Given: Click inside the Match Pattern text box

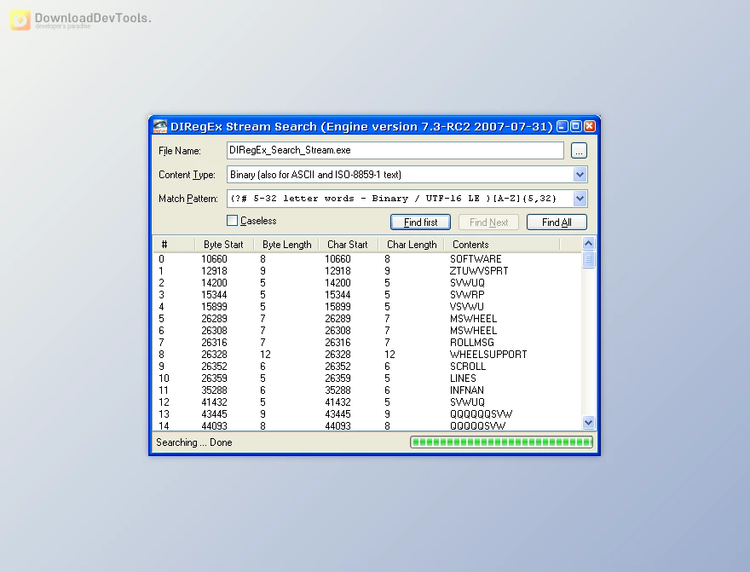Looking at the screenshot, I should click(400, 198).
